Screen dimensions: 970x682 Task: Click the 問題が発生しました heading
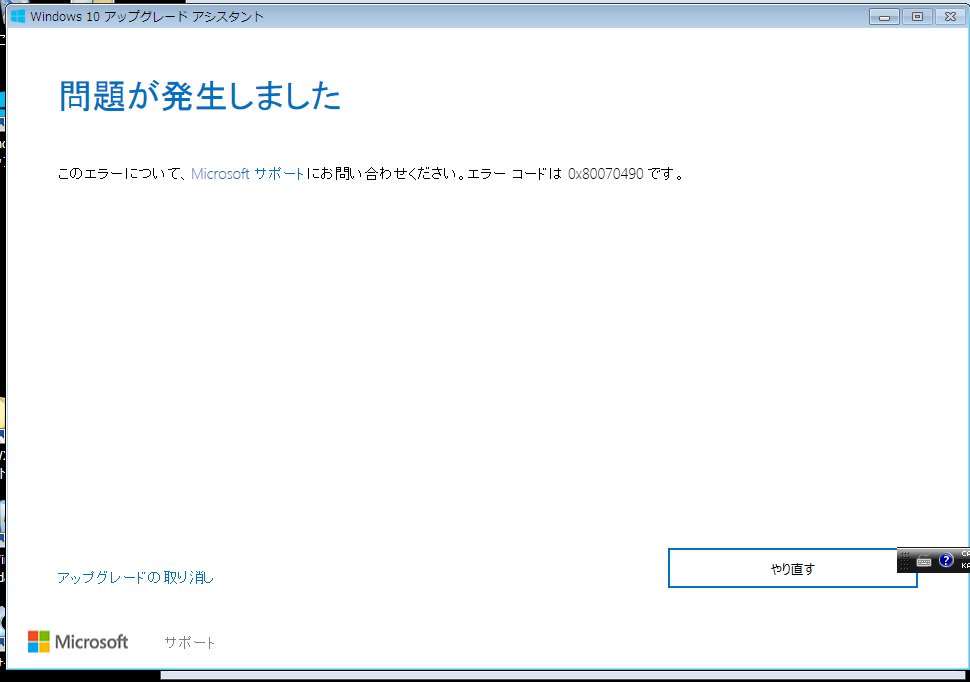(200, 97)
